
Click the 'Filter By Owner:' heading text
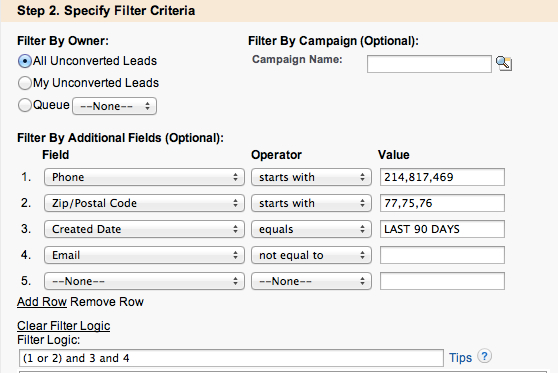(63, 41)
